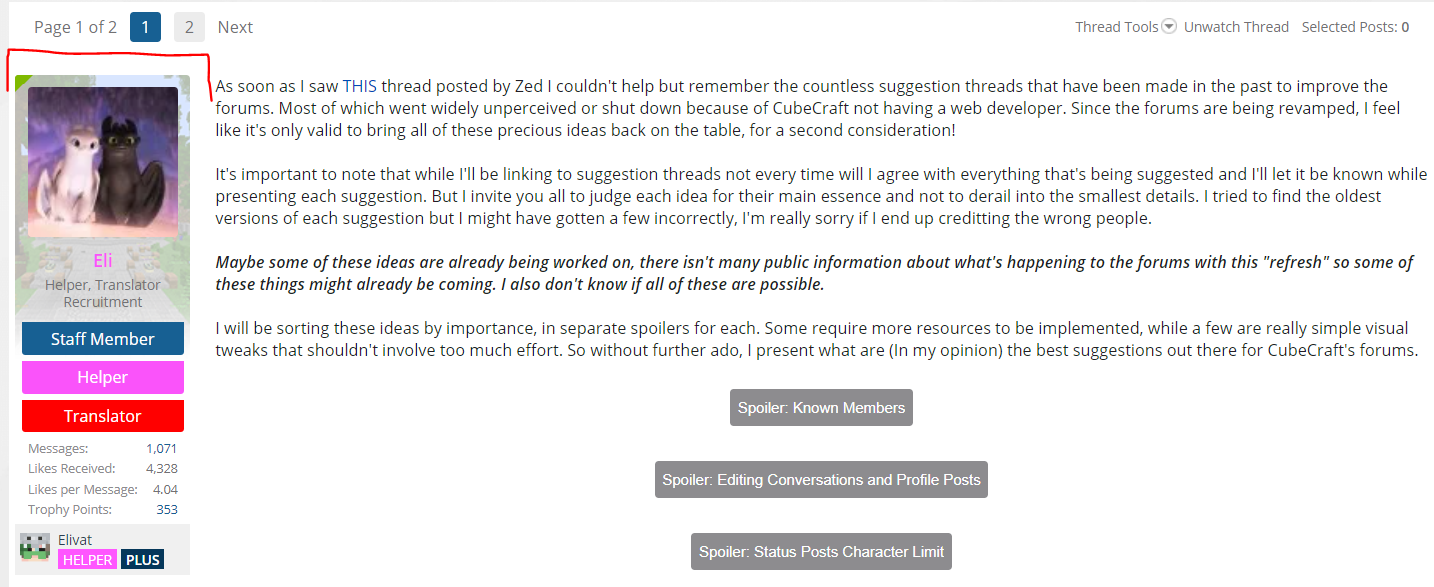Image resolution: width=1434 pixels, height=587 pixels.
Task: Click the Next page link
Action: (235, 27)
